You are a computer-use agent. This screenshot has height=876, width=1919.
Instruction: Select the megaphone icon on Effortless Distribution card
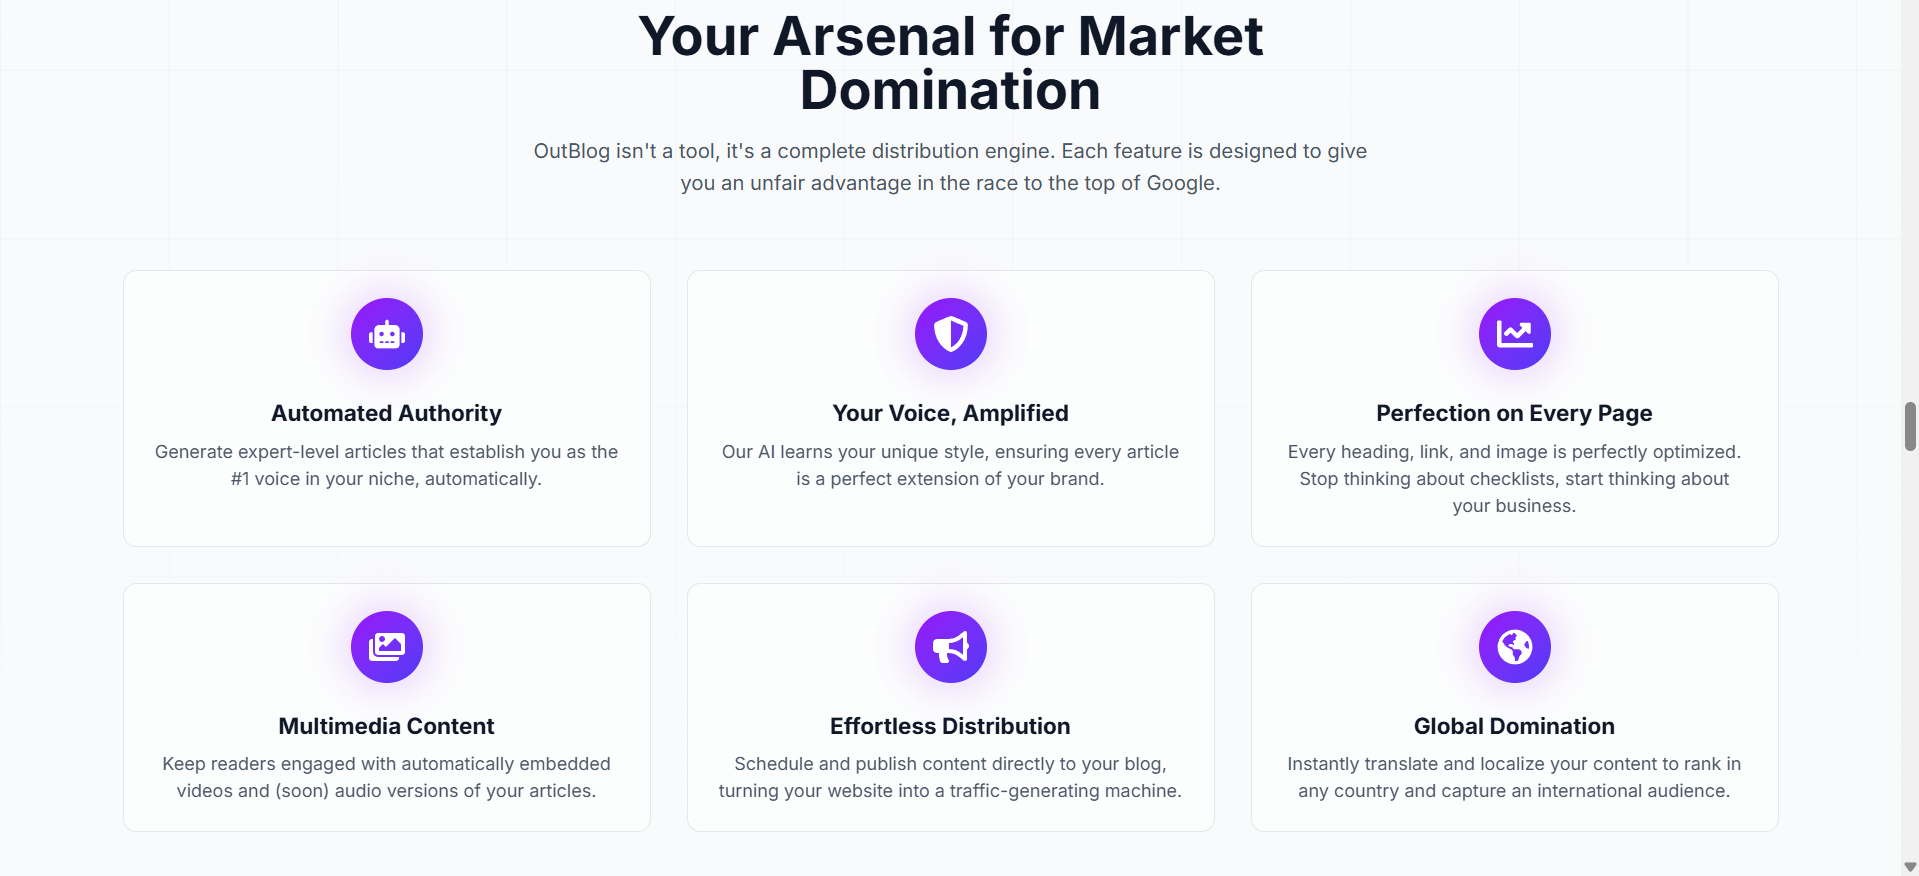pyautogui.click(x=950, y=647)
